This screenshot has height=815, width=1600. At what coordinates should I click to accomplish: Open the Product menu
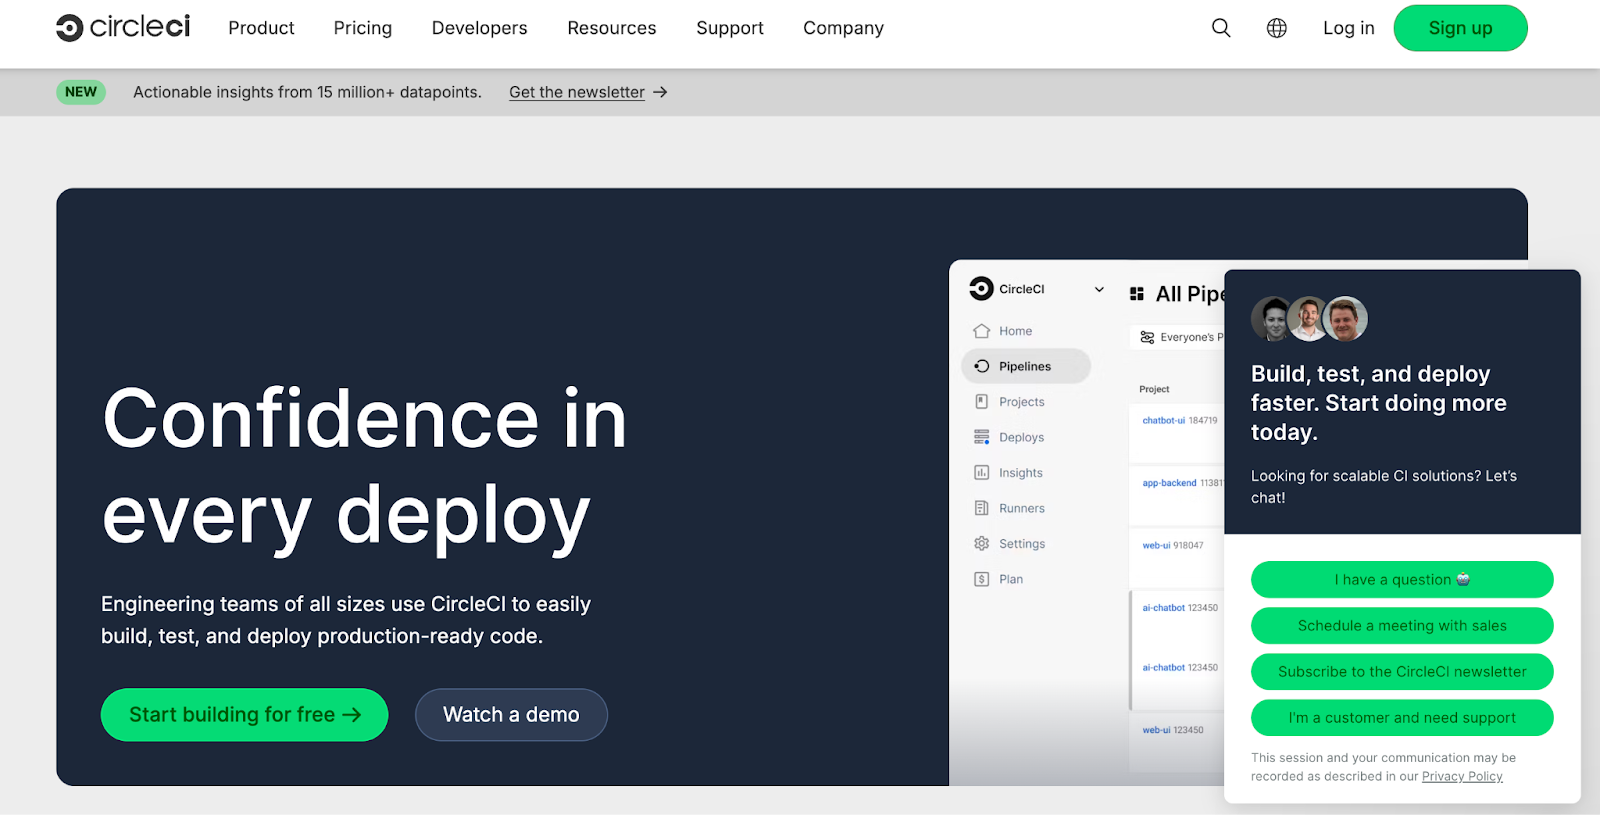(x=261, y=28)
